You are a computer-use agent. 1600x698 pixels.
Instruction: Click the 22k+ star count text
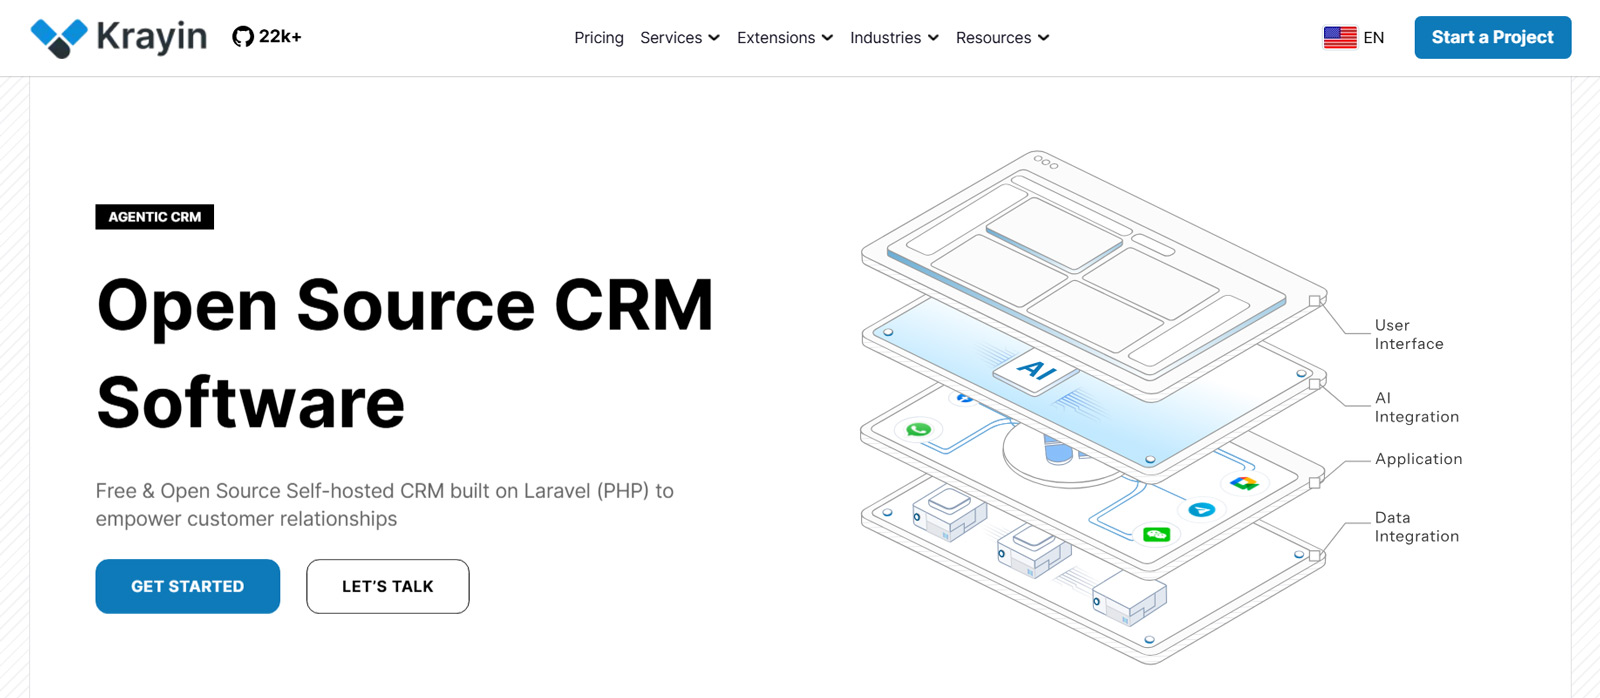coord(280,37)
